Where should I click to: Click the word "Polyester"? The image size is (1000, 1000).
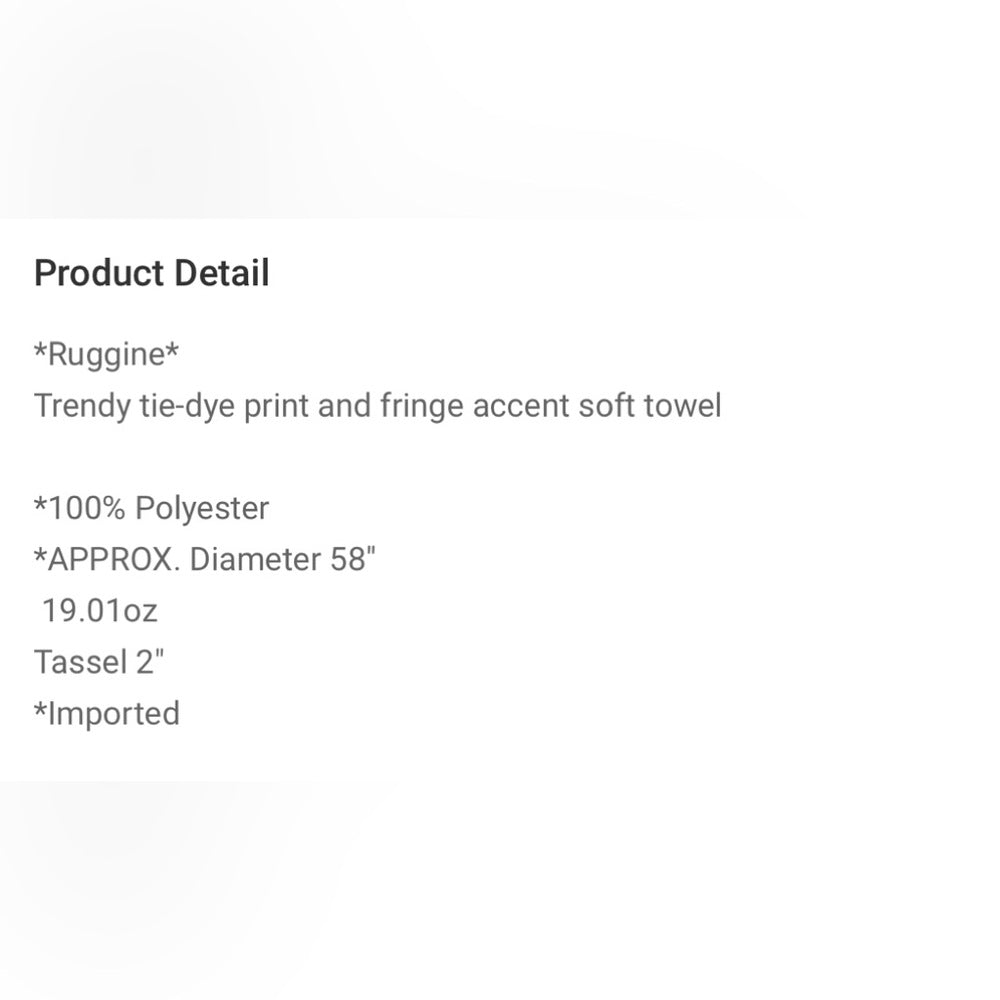pyautogui.click(x=202, y=509)
